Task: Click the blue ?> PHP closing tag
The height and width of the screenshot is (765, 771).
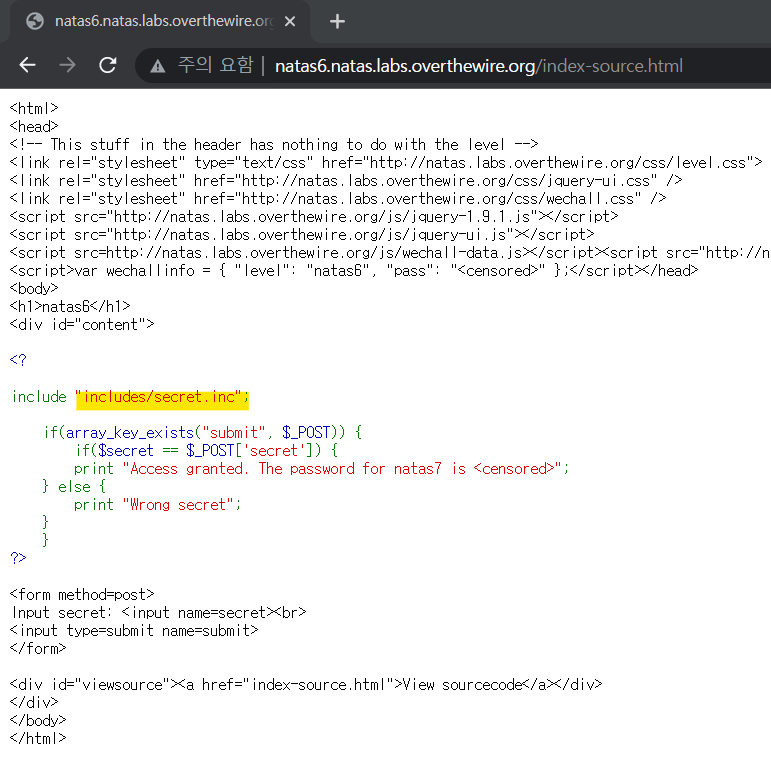Action: click(18, 558)
